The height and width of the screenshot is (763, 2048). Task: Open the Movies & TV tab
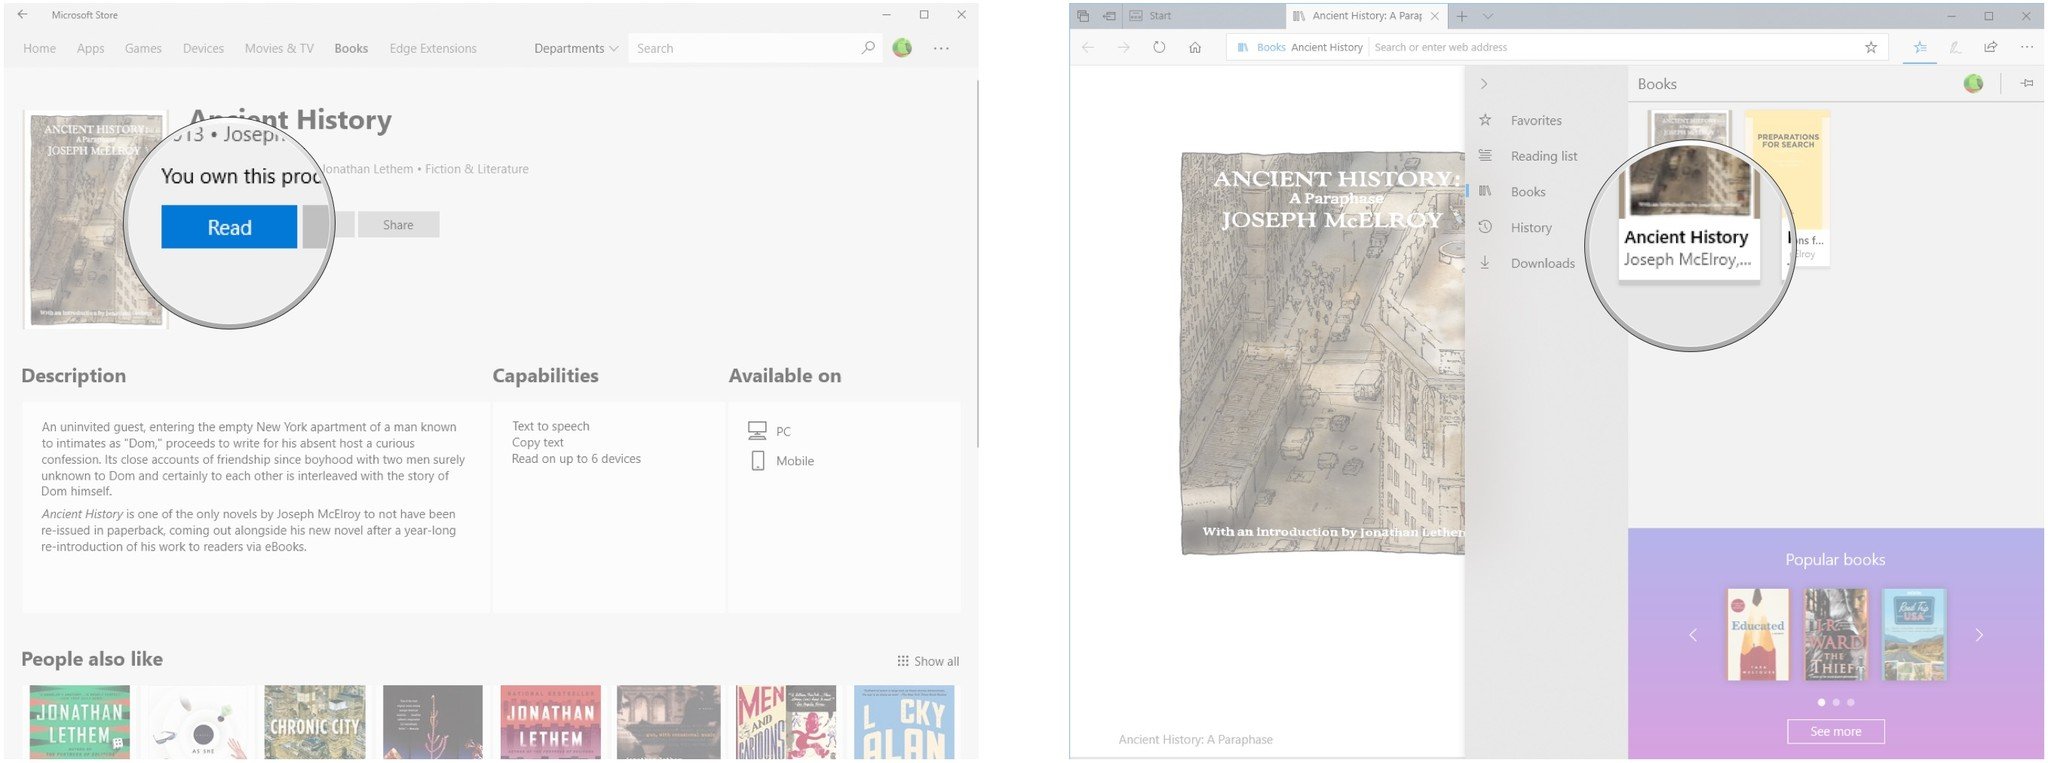click(279, 48)
